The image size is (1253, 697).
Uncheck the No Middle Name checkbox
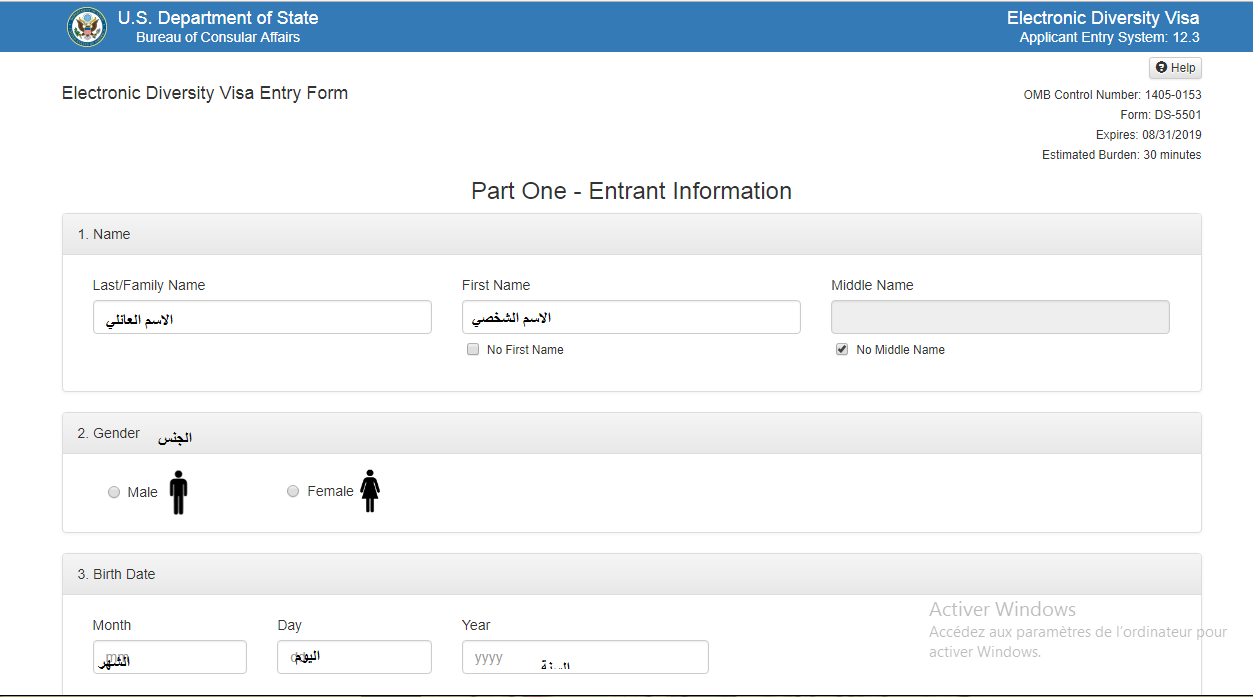[842, 350]
